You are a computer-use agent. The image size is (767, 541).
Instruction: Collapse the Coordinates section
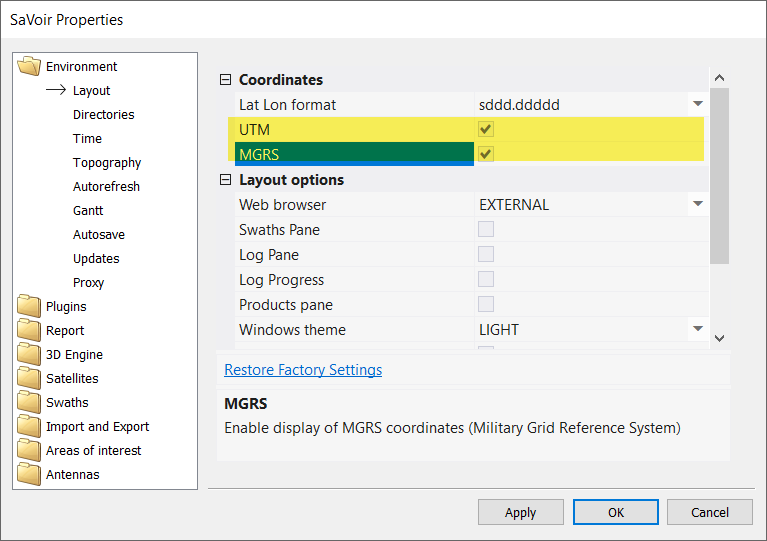click(225, 80)
